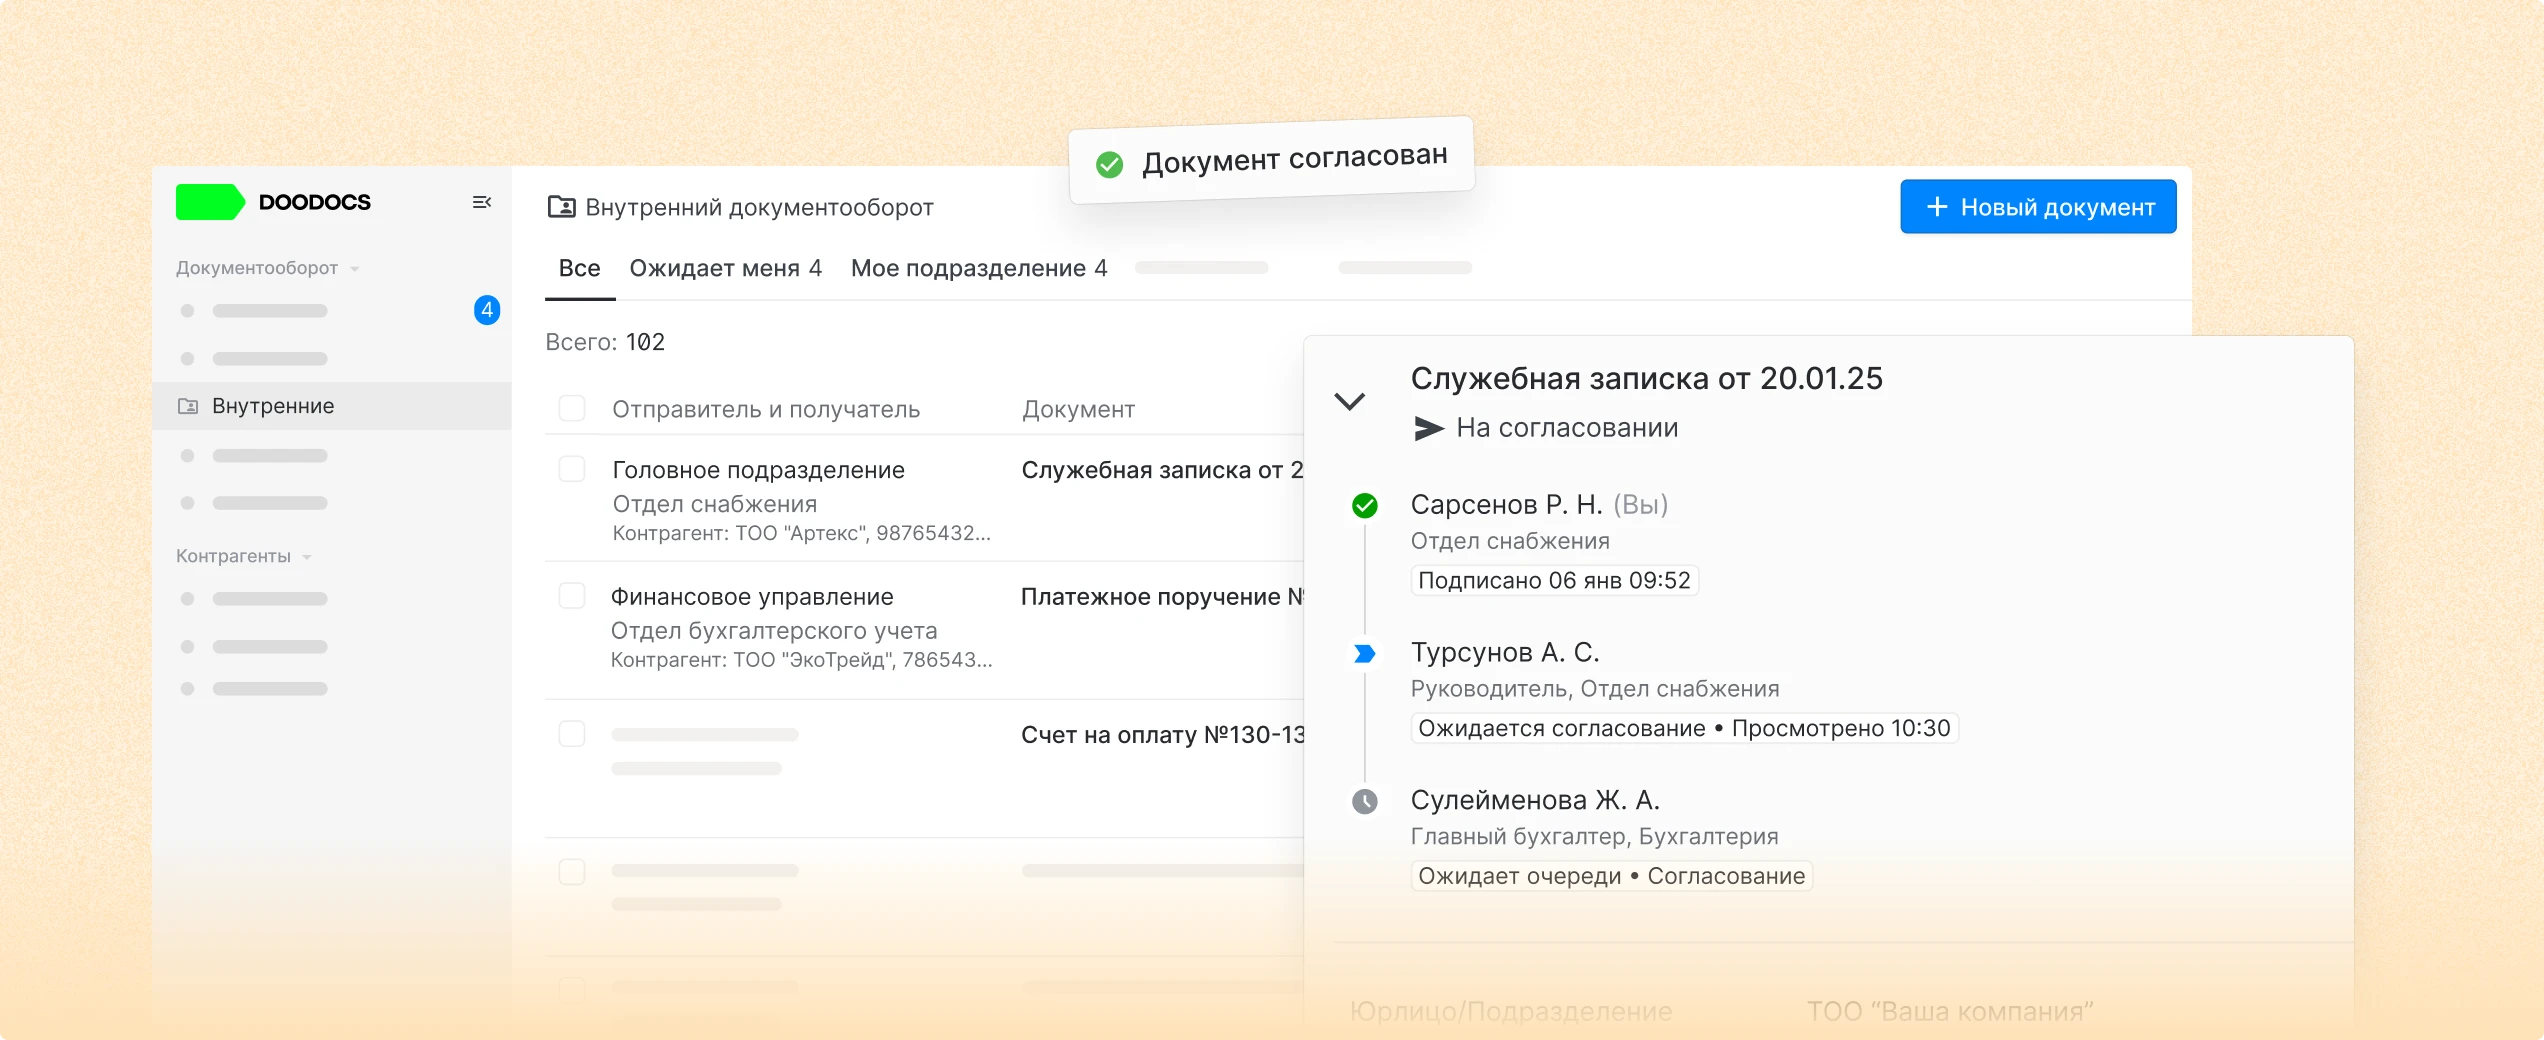Viewport: 2544px width, 1040px height.
Task: Check the Головное подразделение row checkbox
Action: (x=572, y=469)
